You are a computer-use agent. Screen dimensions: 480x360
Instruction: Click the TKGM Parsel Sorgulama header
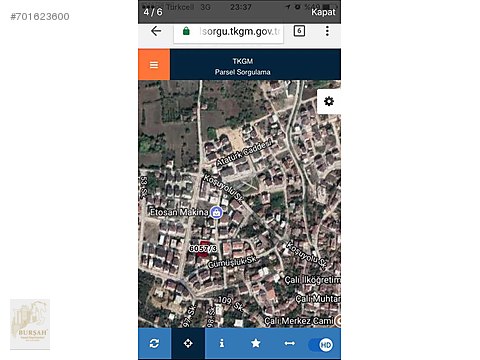coord(243,66)
